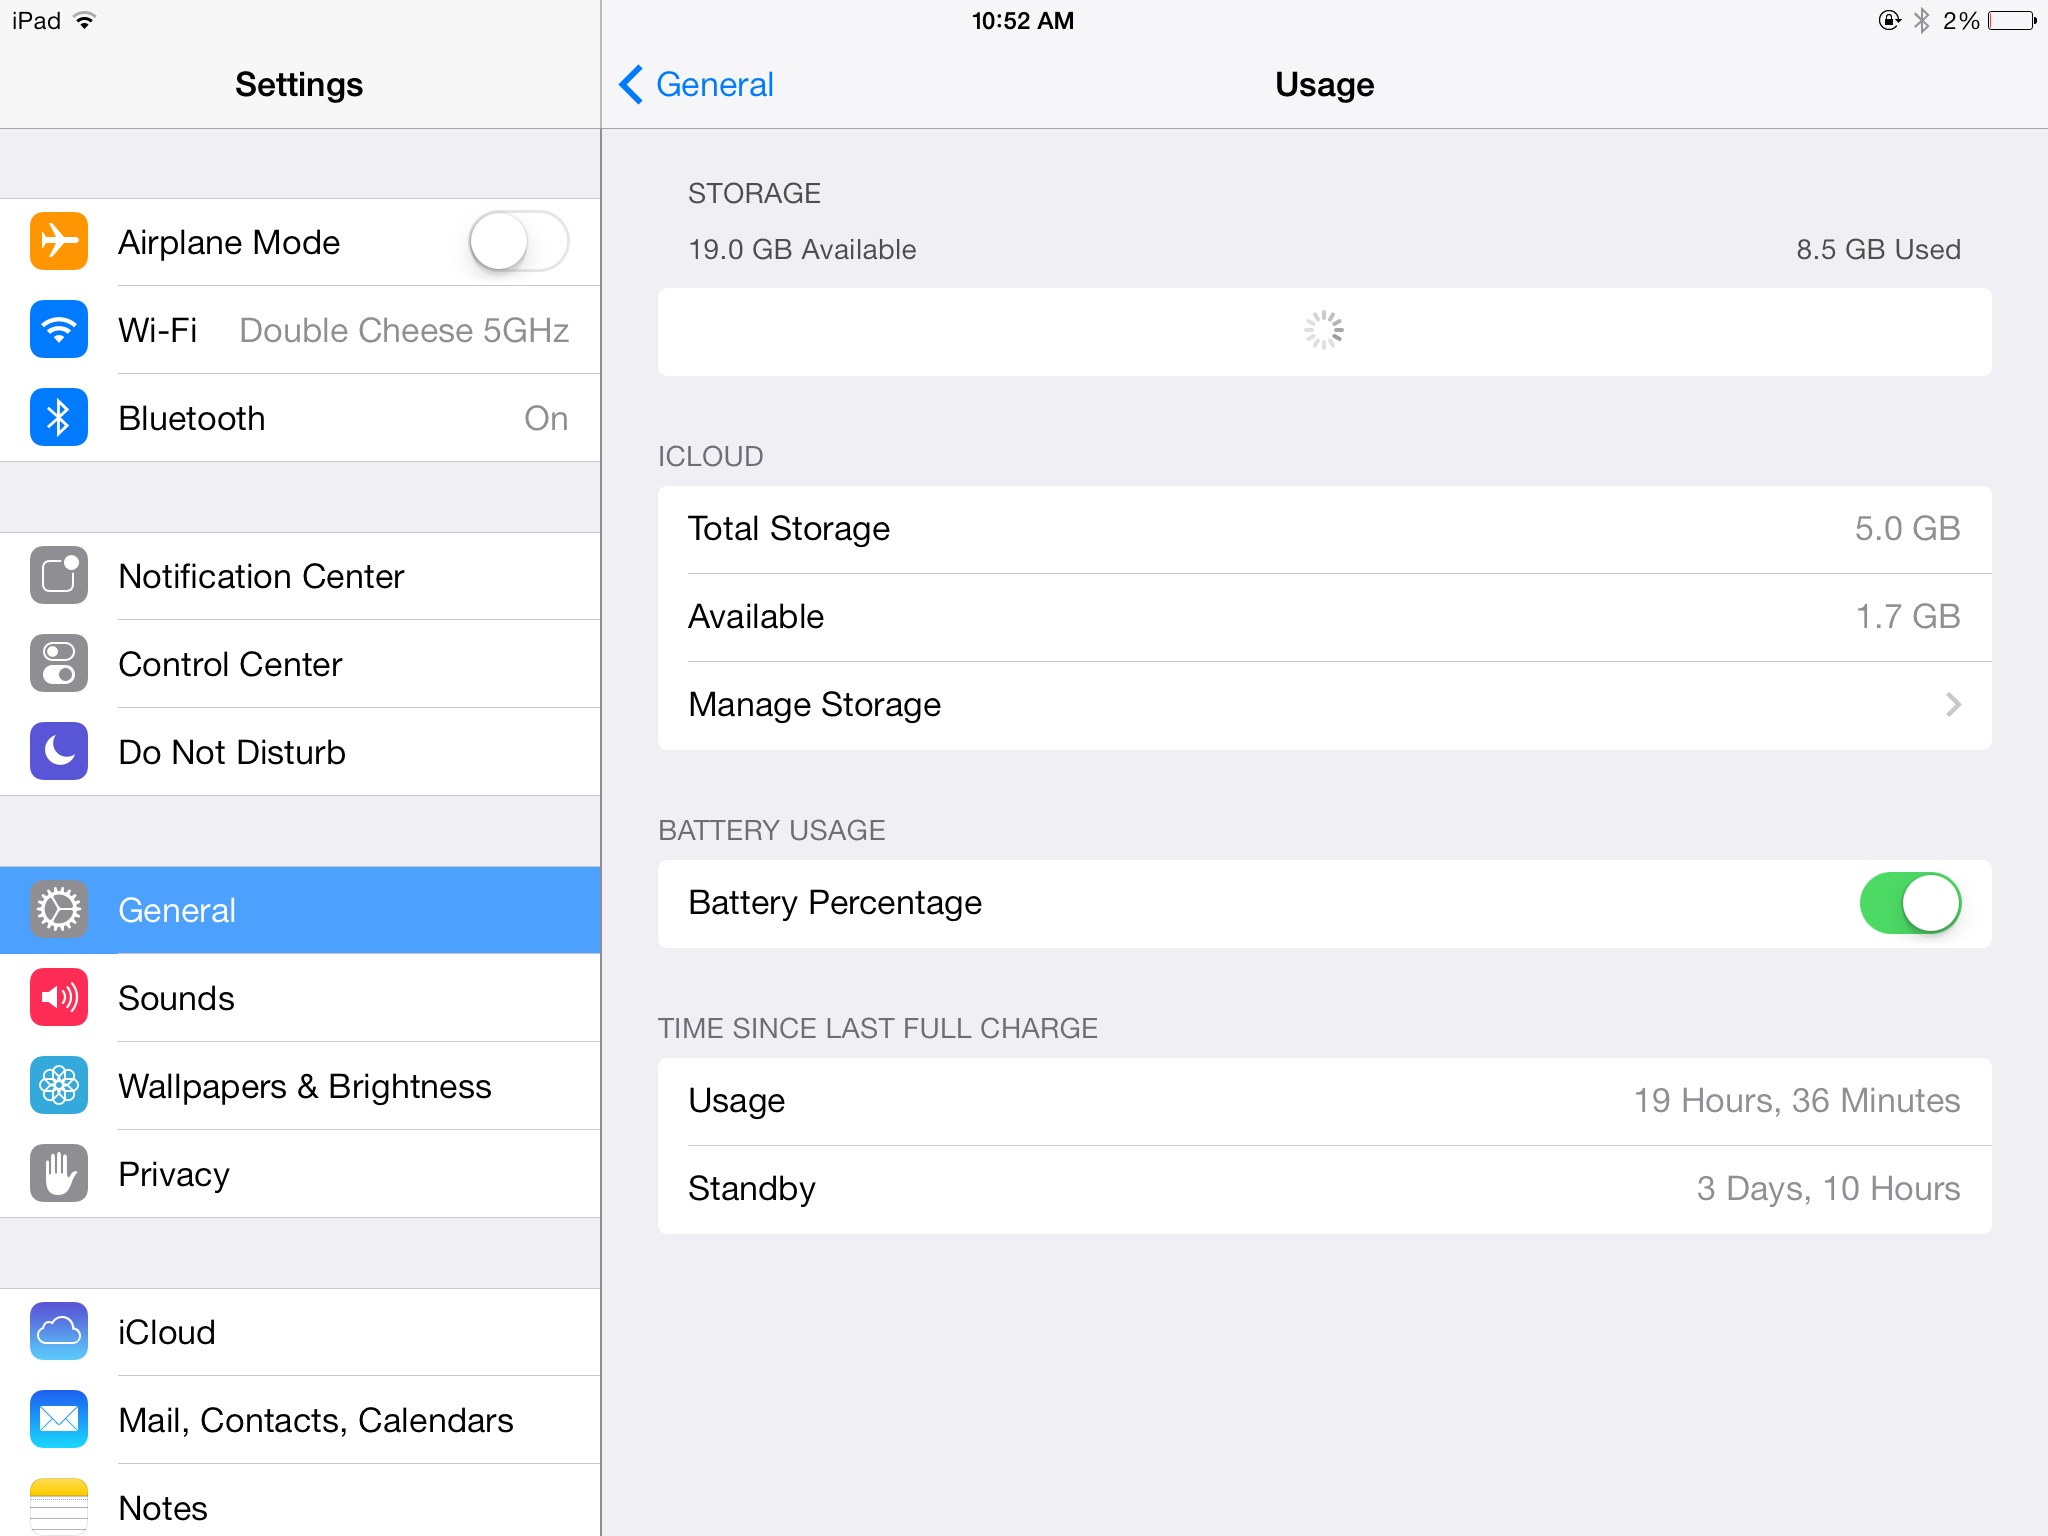Tap the Bluetooth On status text

pyautogui.click(x=546, y=418)
